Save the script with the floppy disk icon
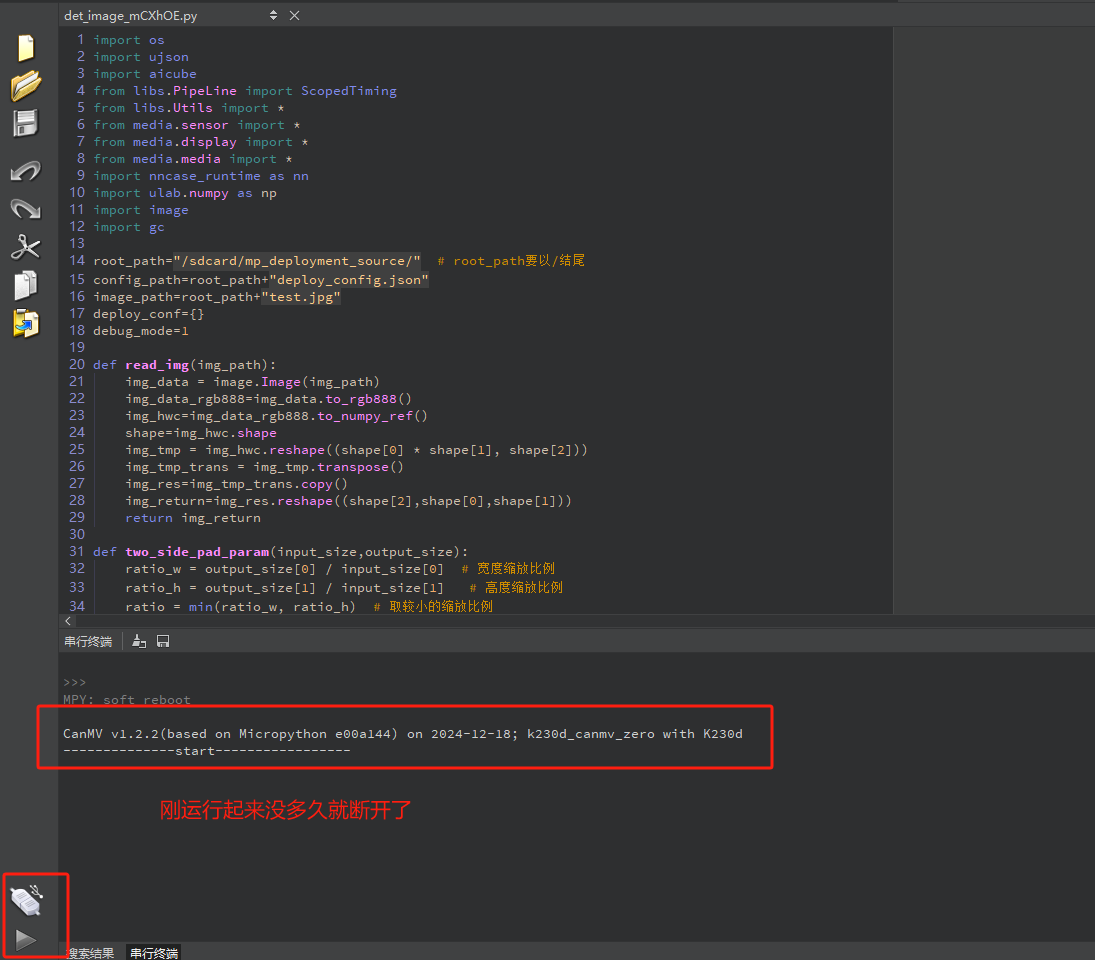Viewport: 1095px width, 960px height. (x=25, y=124)
